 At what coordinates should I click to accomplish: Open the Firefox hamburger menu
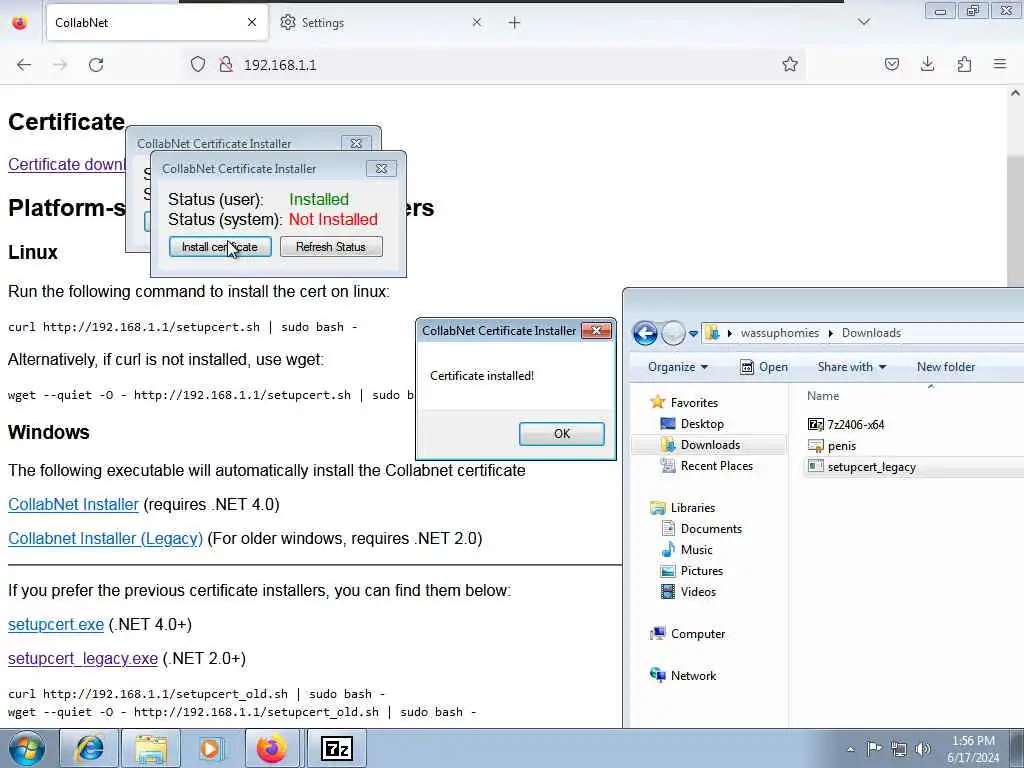pos(1000,64)
